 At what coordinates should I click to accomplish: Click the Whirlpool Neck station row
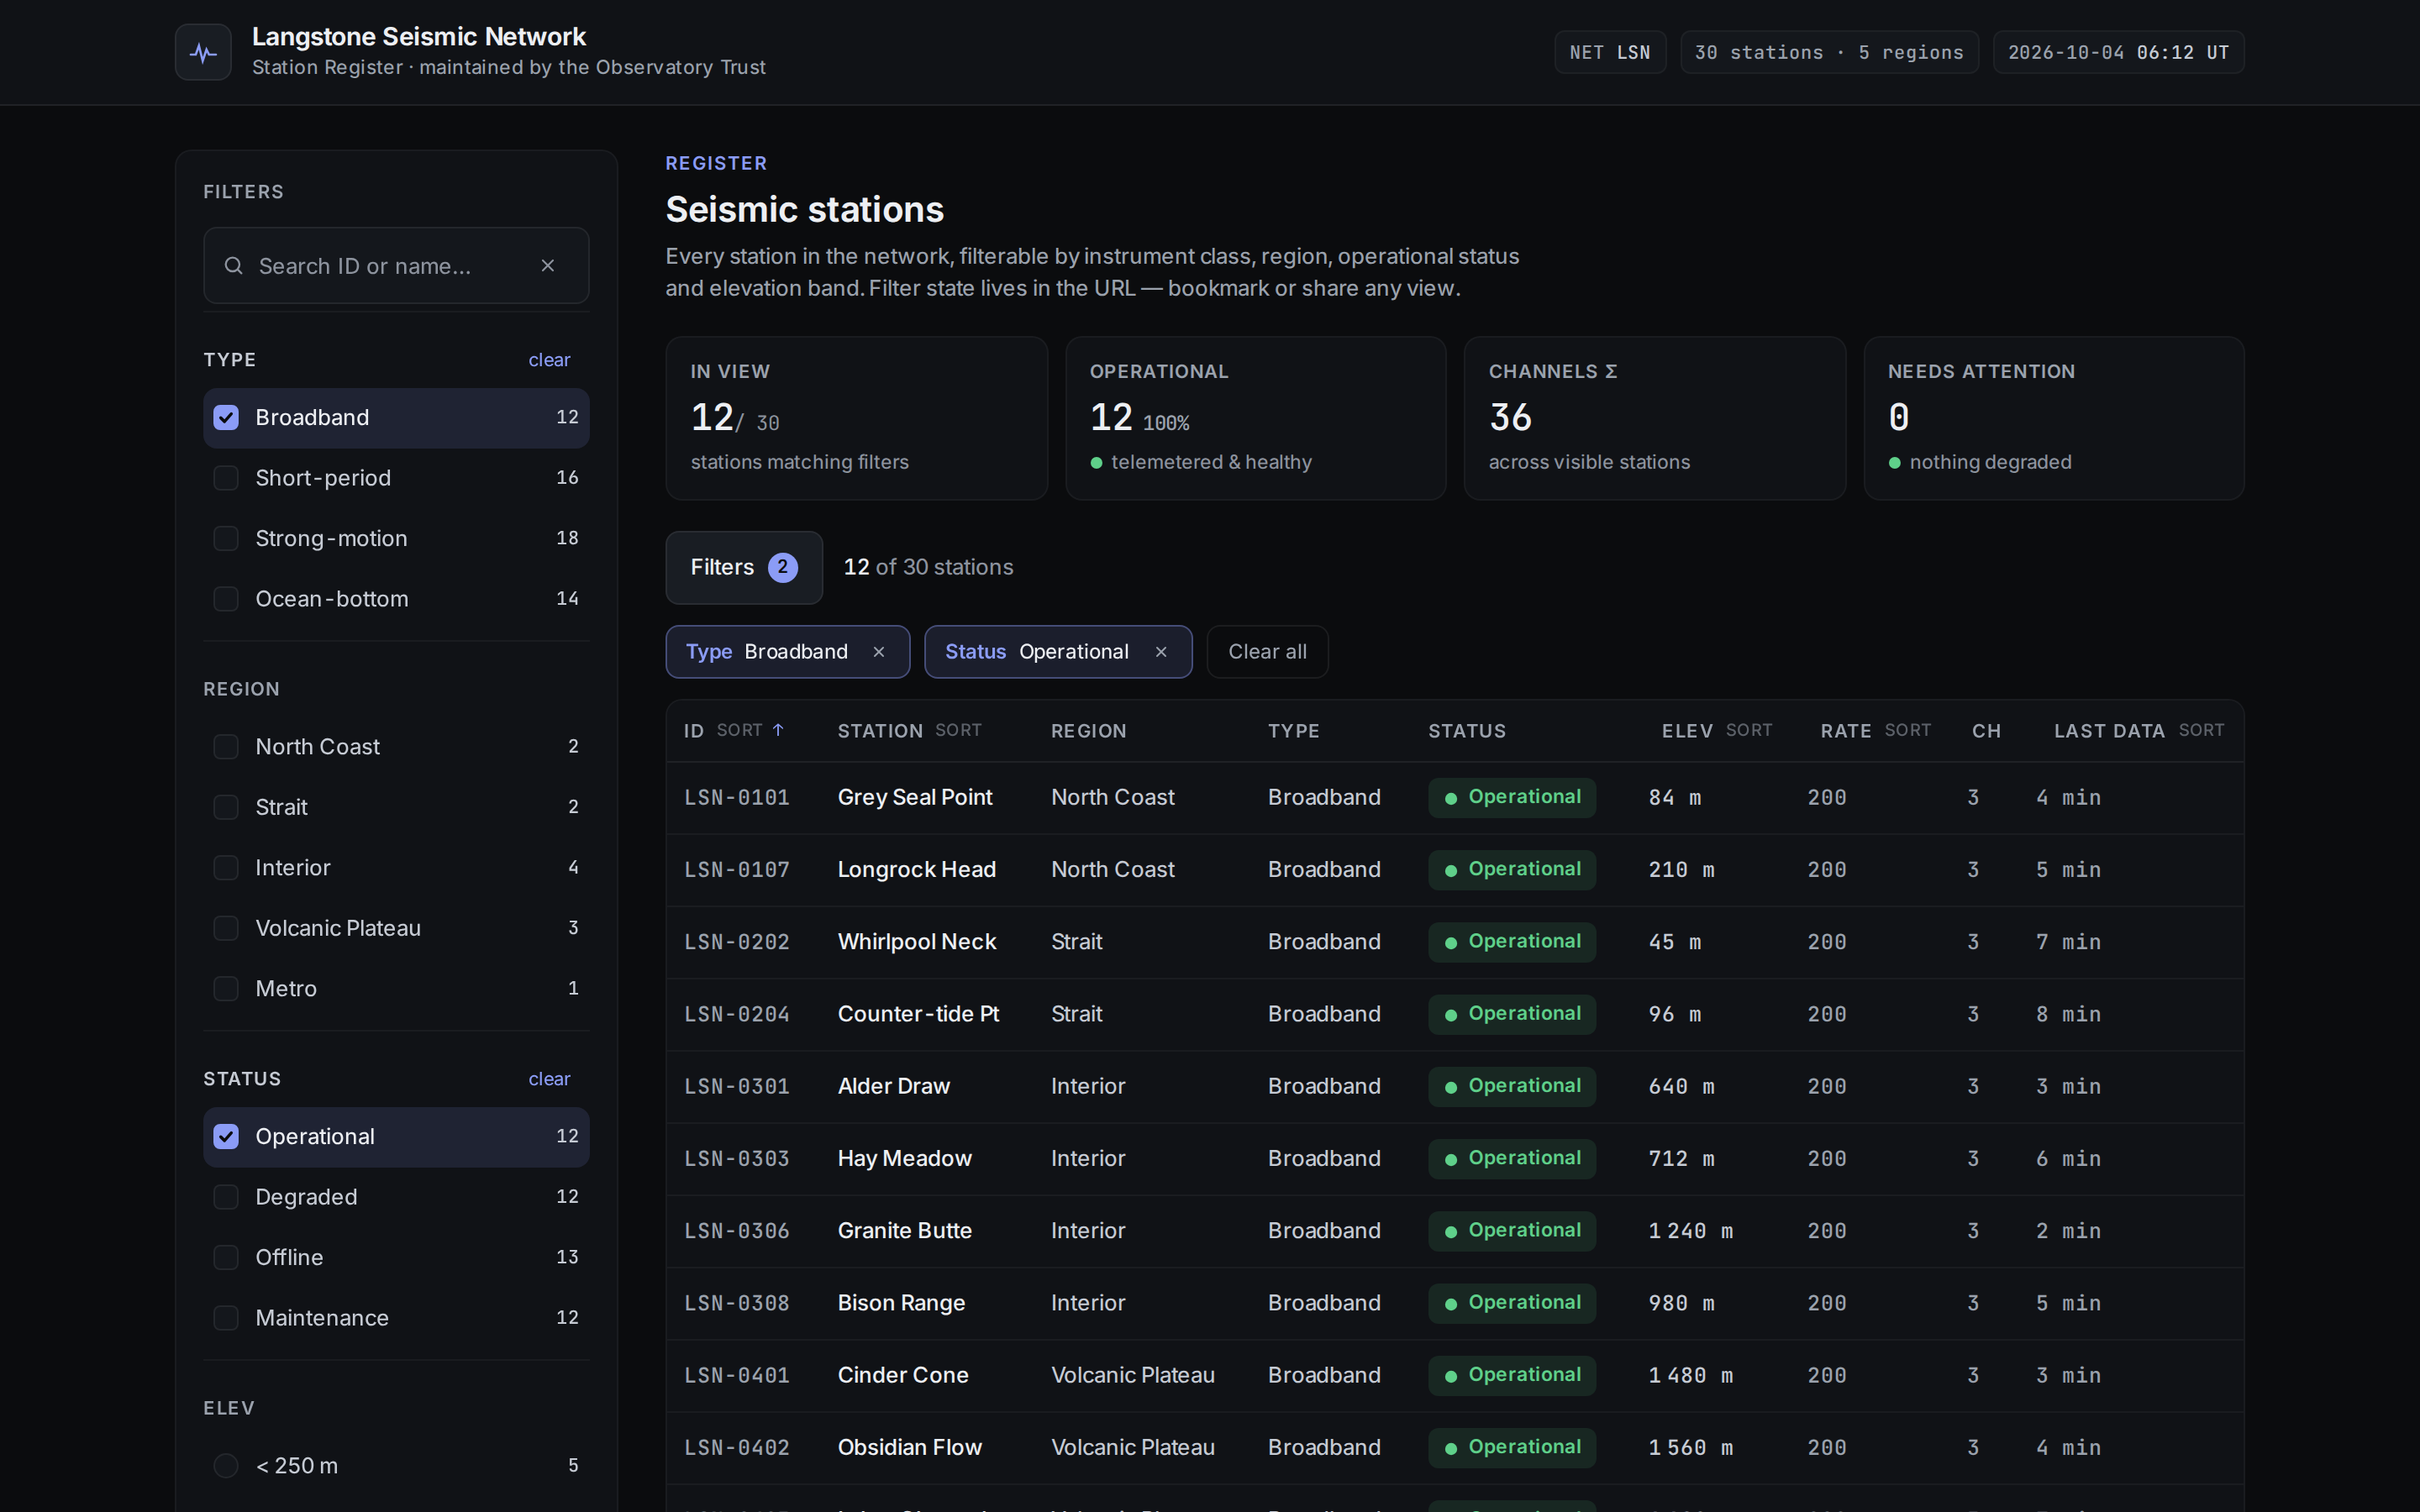[x=1454, y=942]
